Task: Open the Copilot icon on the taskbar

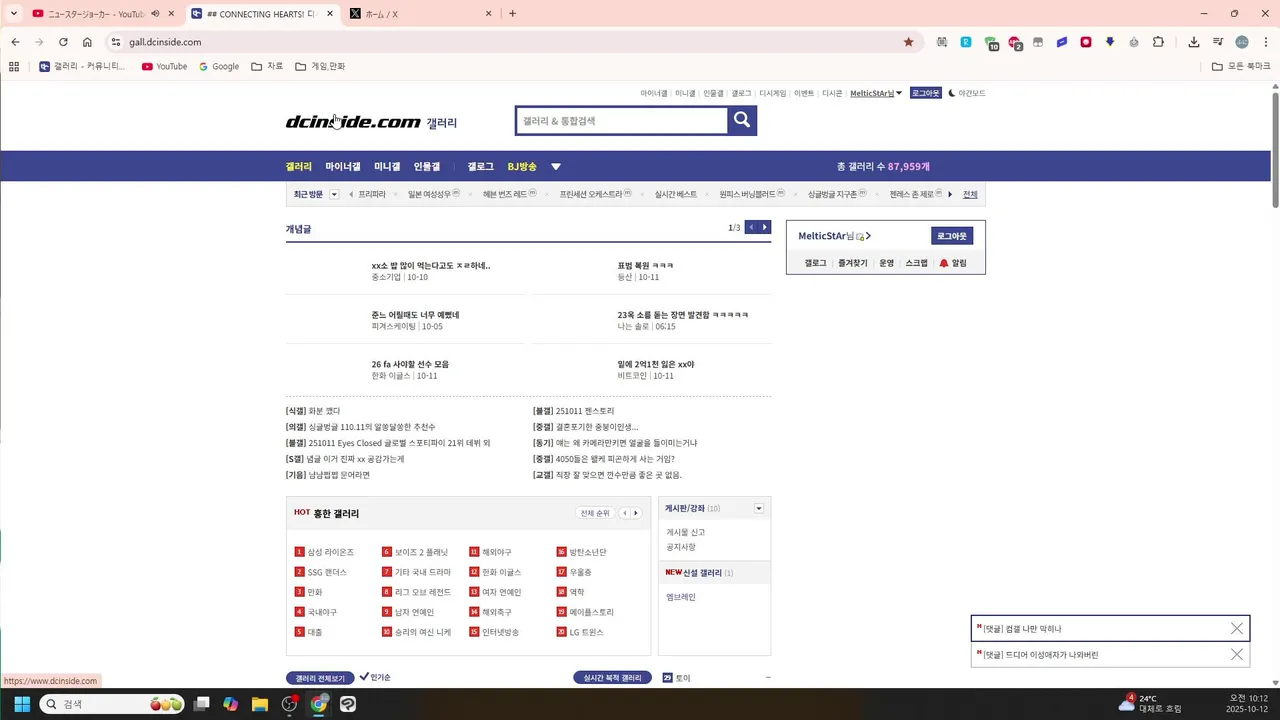Action: click(x=231, y=704)
